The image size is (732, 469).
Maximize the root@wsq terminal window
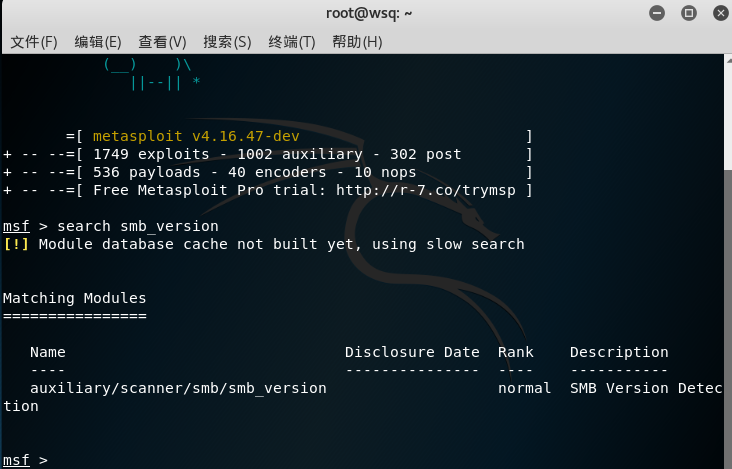coord(689,13)
